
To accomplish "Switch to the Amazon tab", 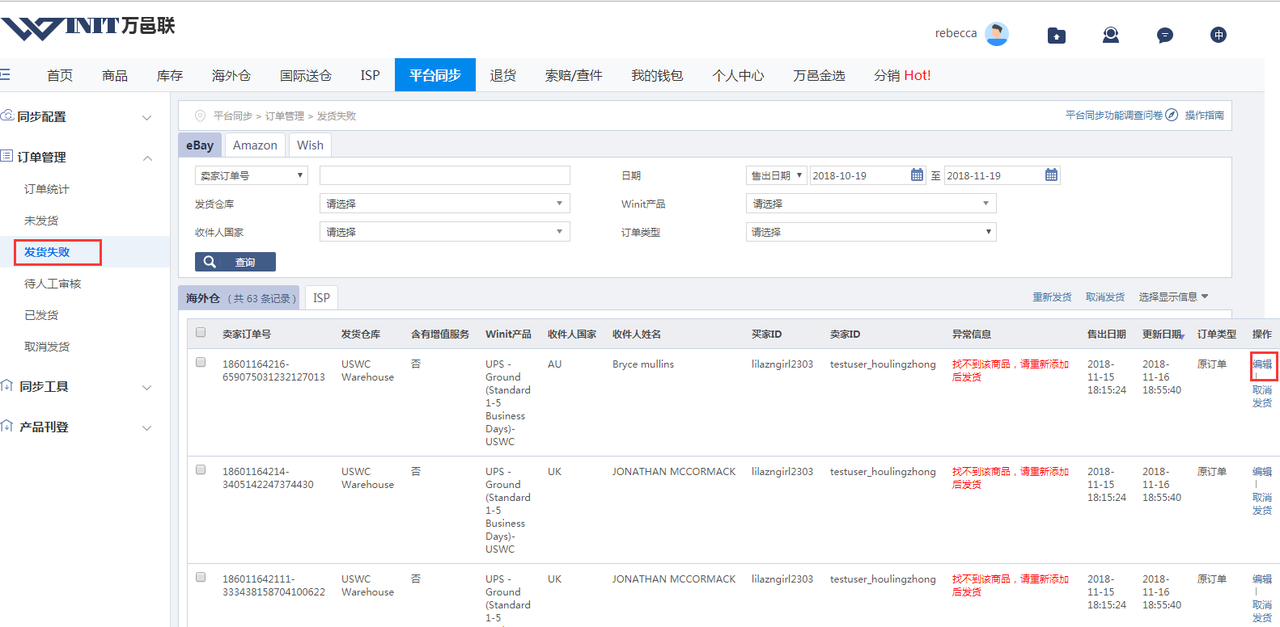I will [255, 145].
